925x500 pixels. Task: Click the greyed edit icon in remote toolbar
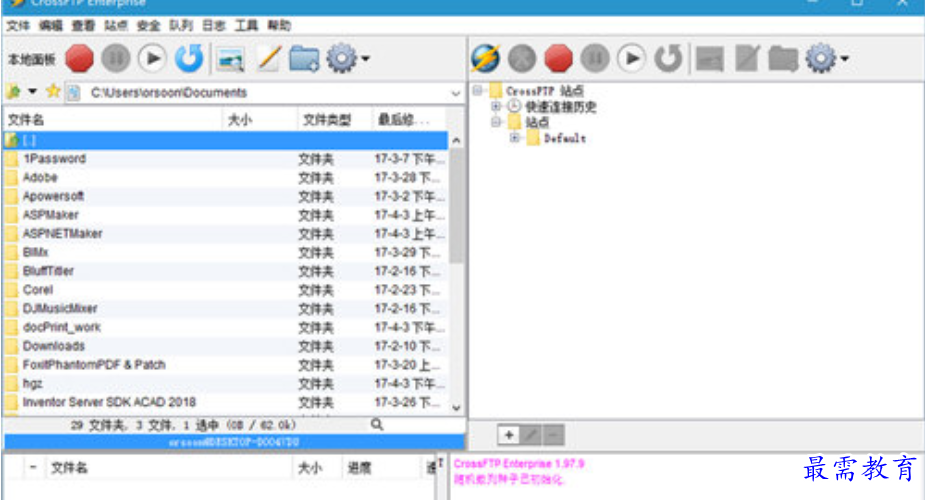coord(747,58)
